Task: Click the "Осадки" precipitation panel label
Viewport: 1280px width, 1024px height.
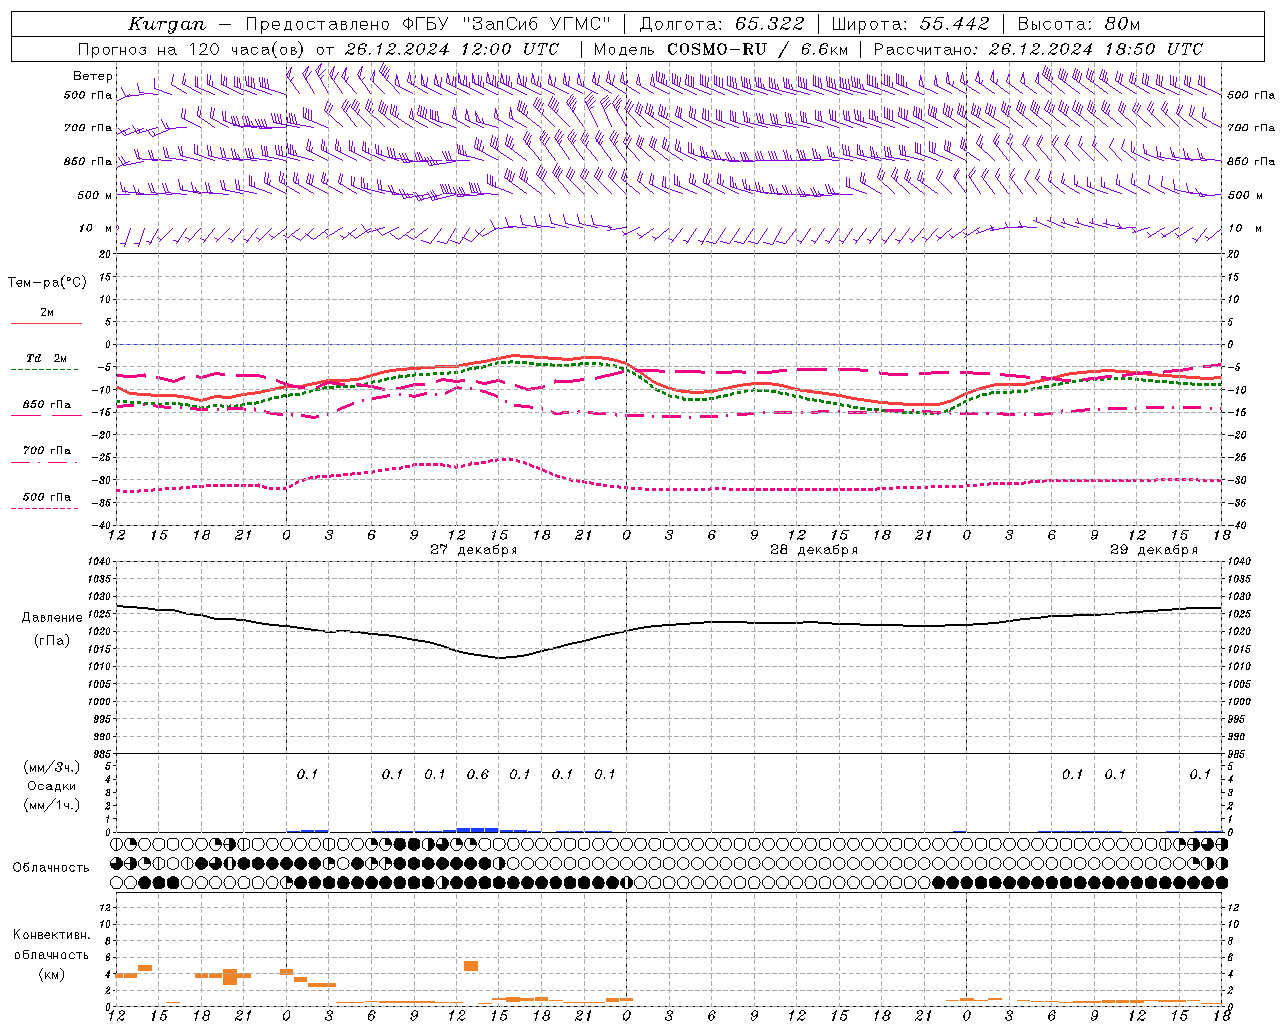Action: (51, 786)
